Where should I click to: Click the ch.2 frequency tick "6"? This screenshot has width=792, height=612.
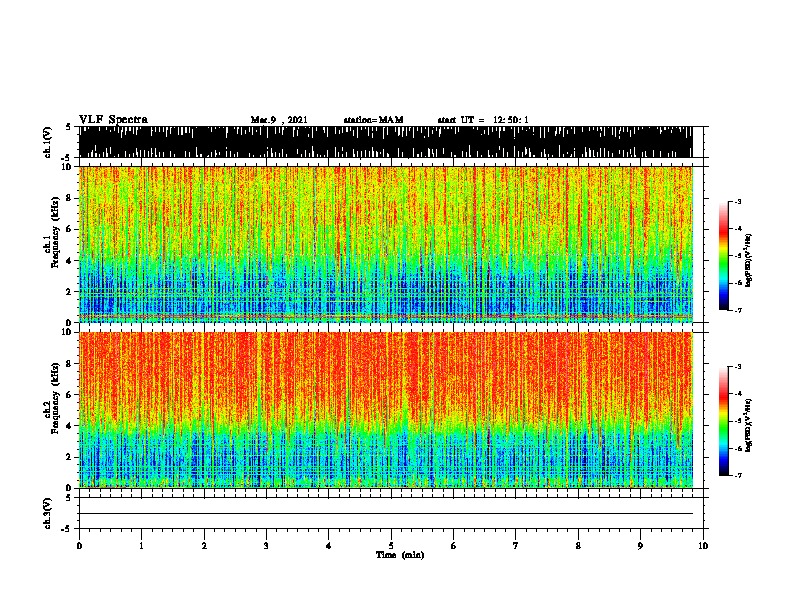[69, 395]
